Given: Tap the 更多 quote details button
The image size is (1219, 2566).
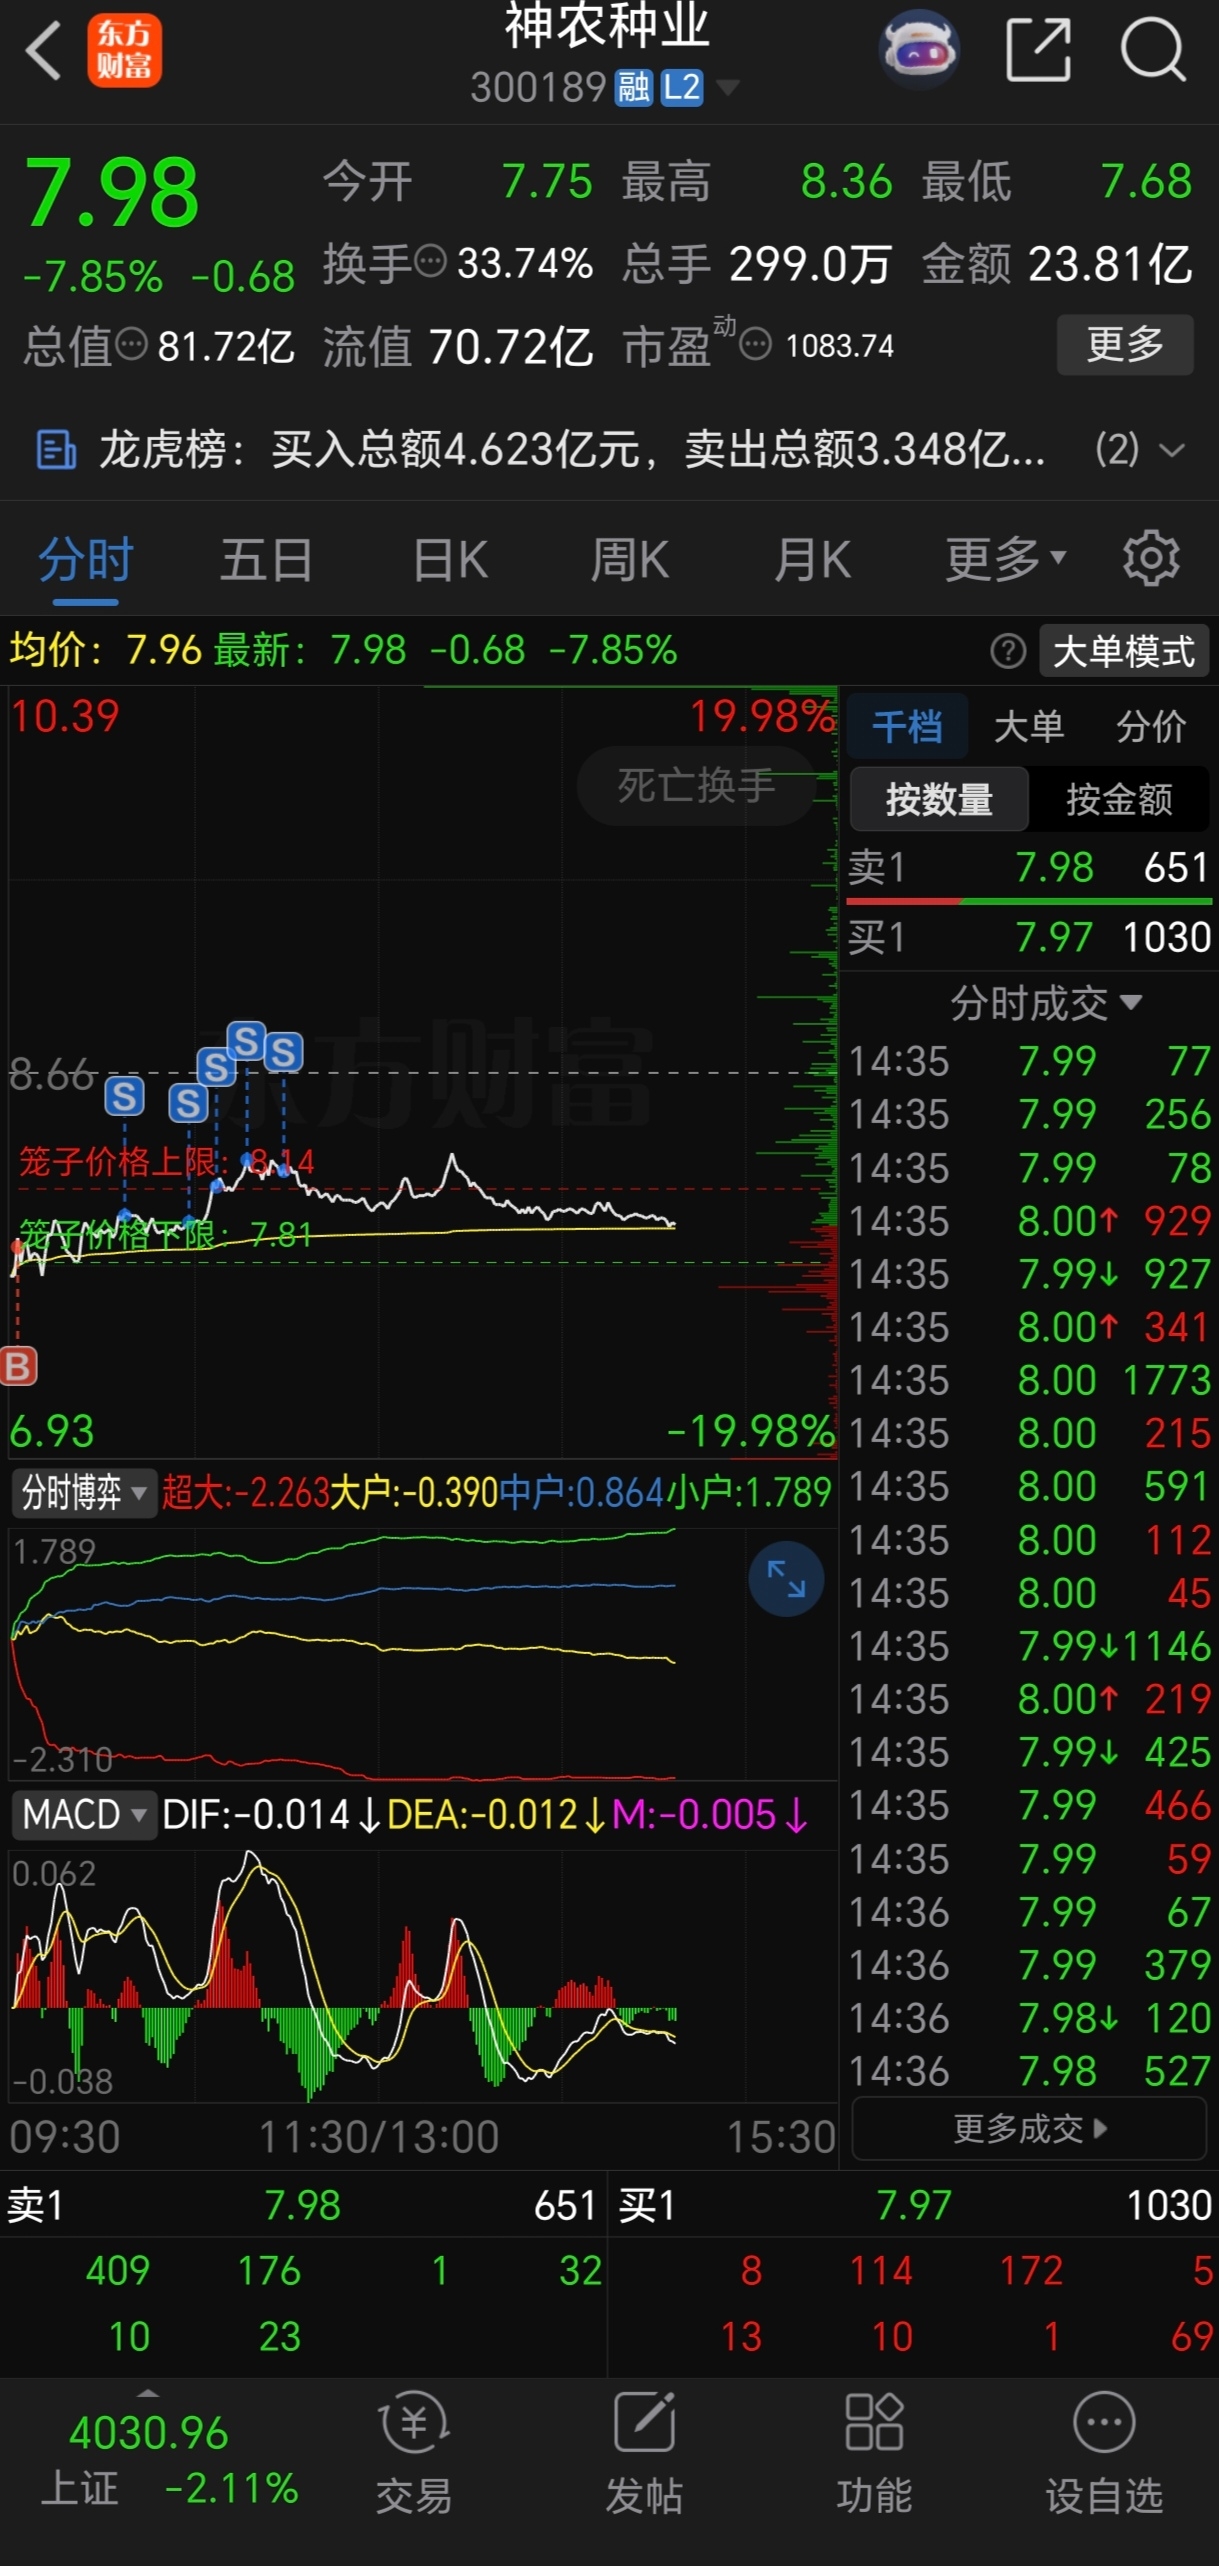Looking at the screenshot, I should tap(1125, 345).
